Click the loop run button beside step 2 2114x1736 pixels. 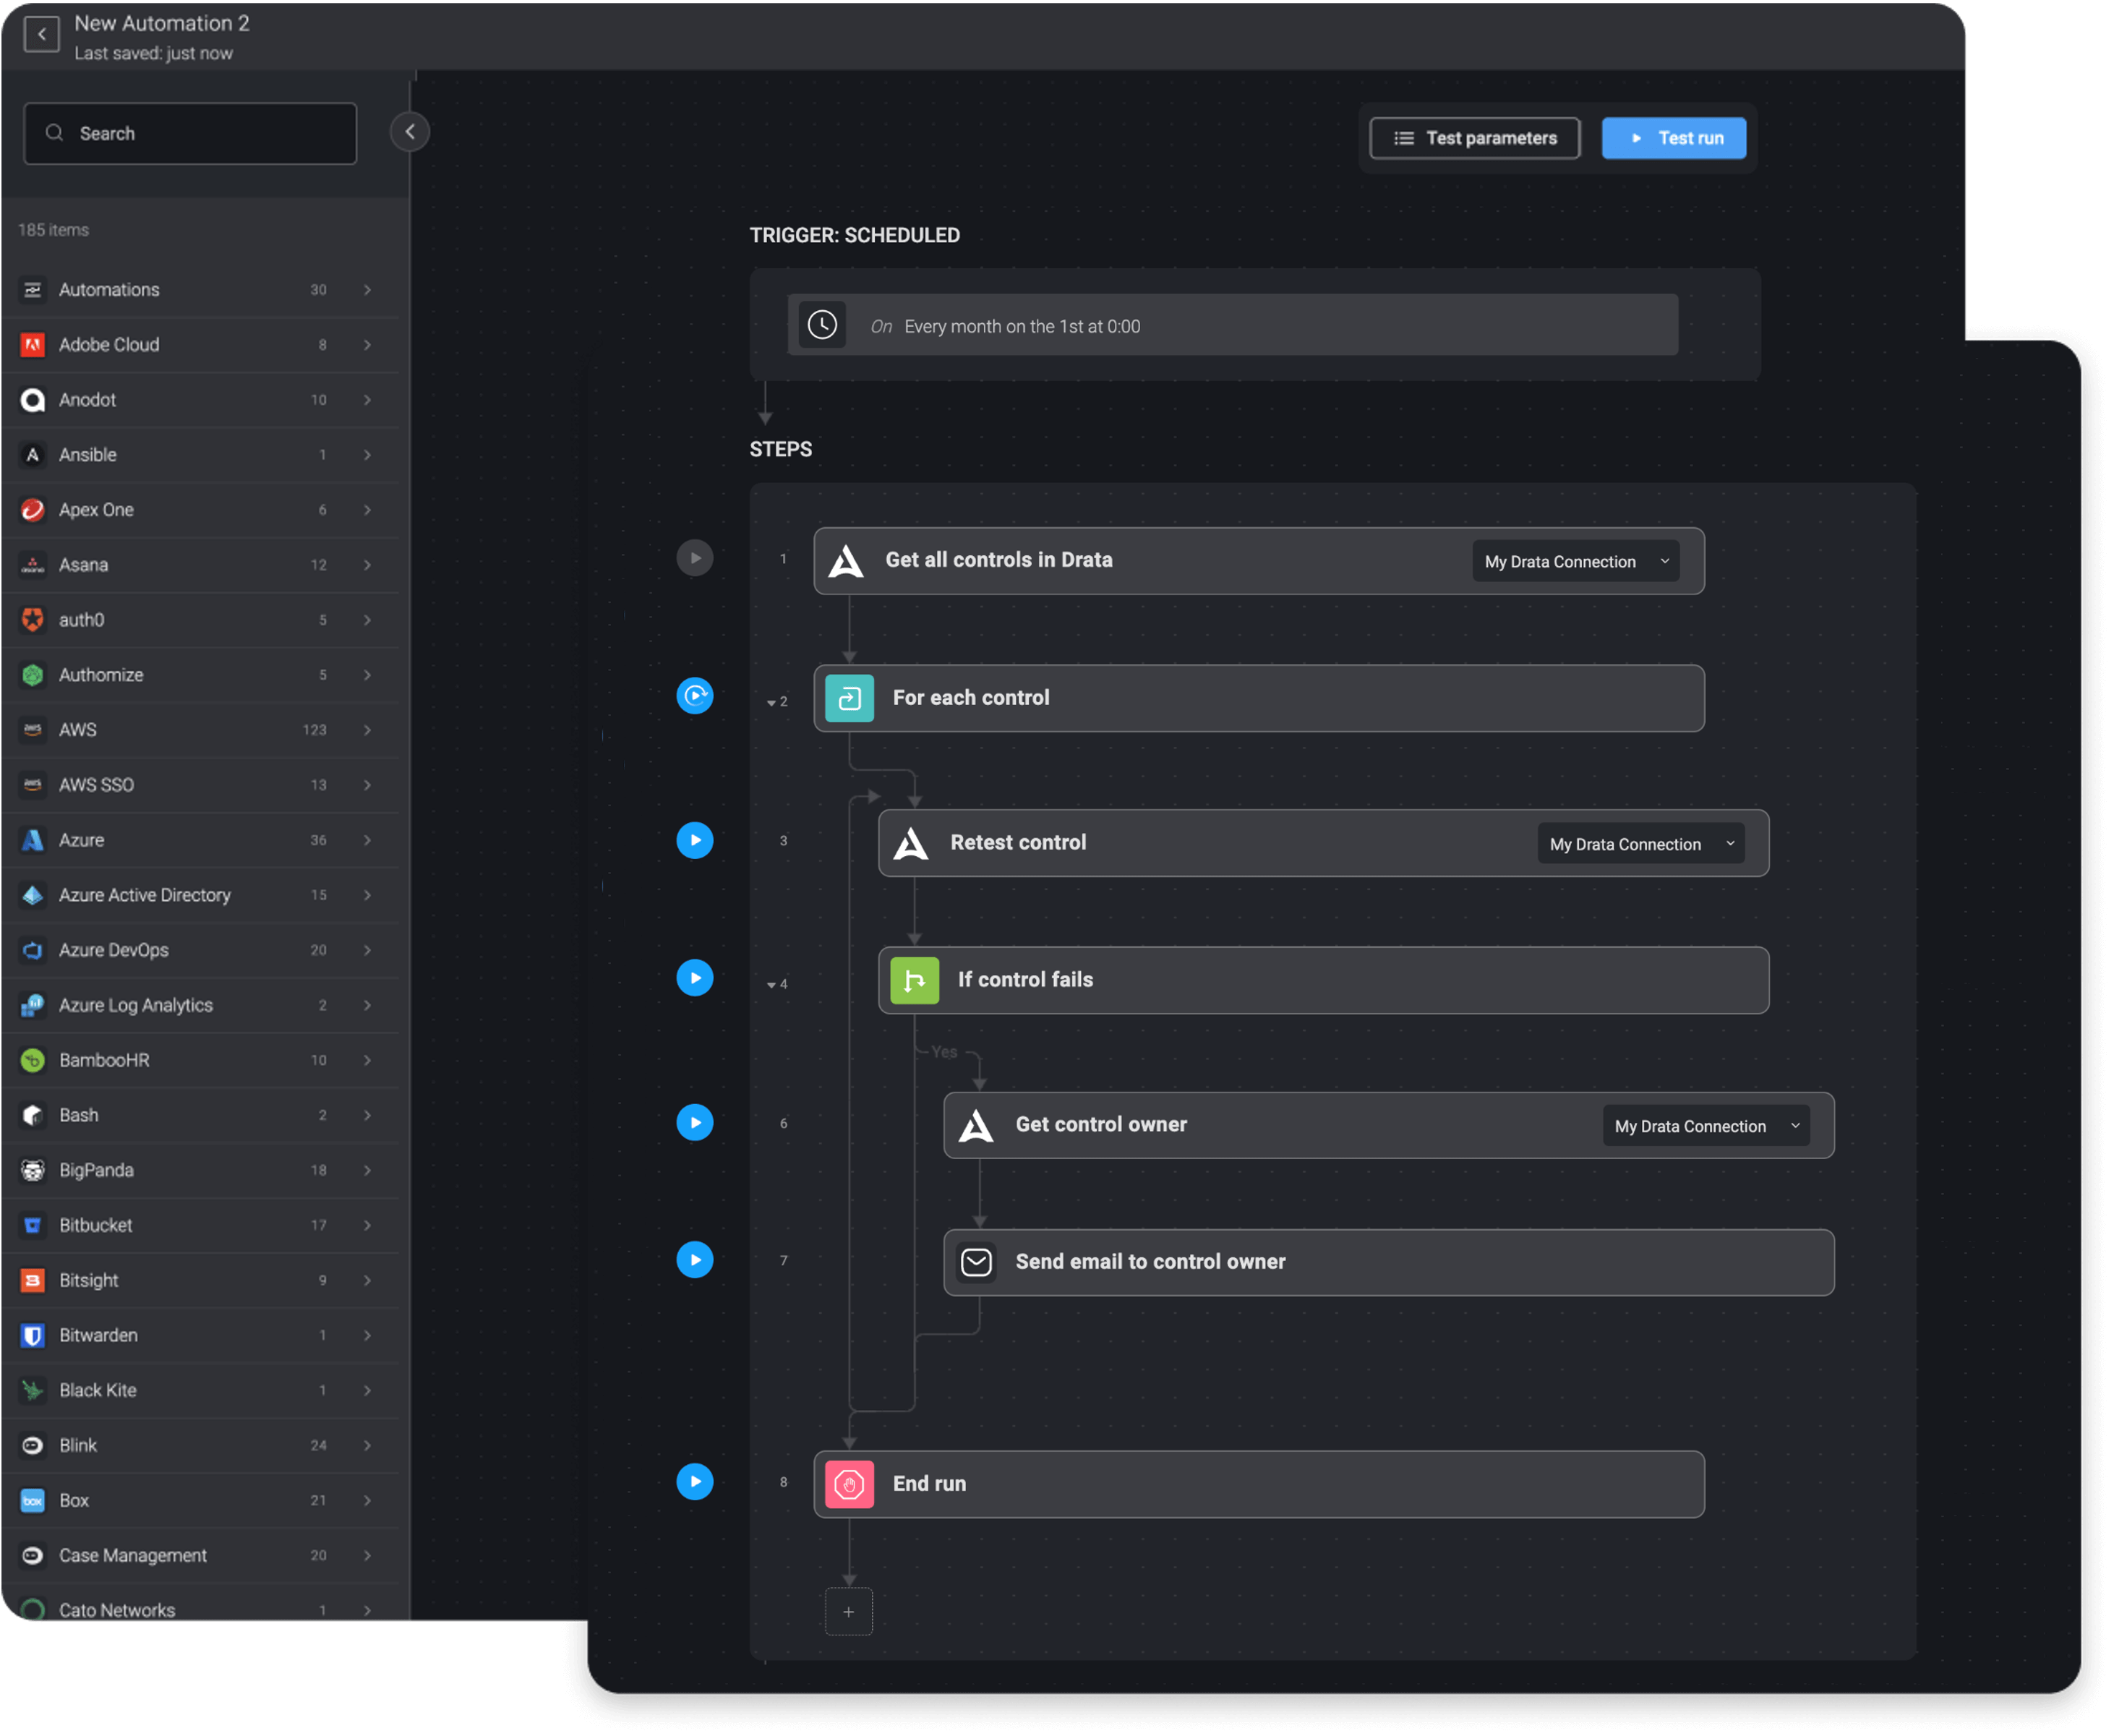click(x=695, y=696)
